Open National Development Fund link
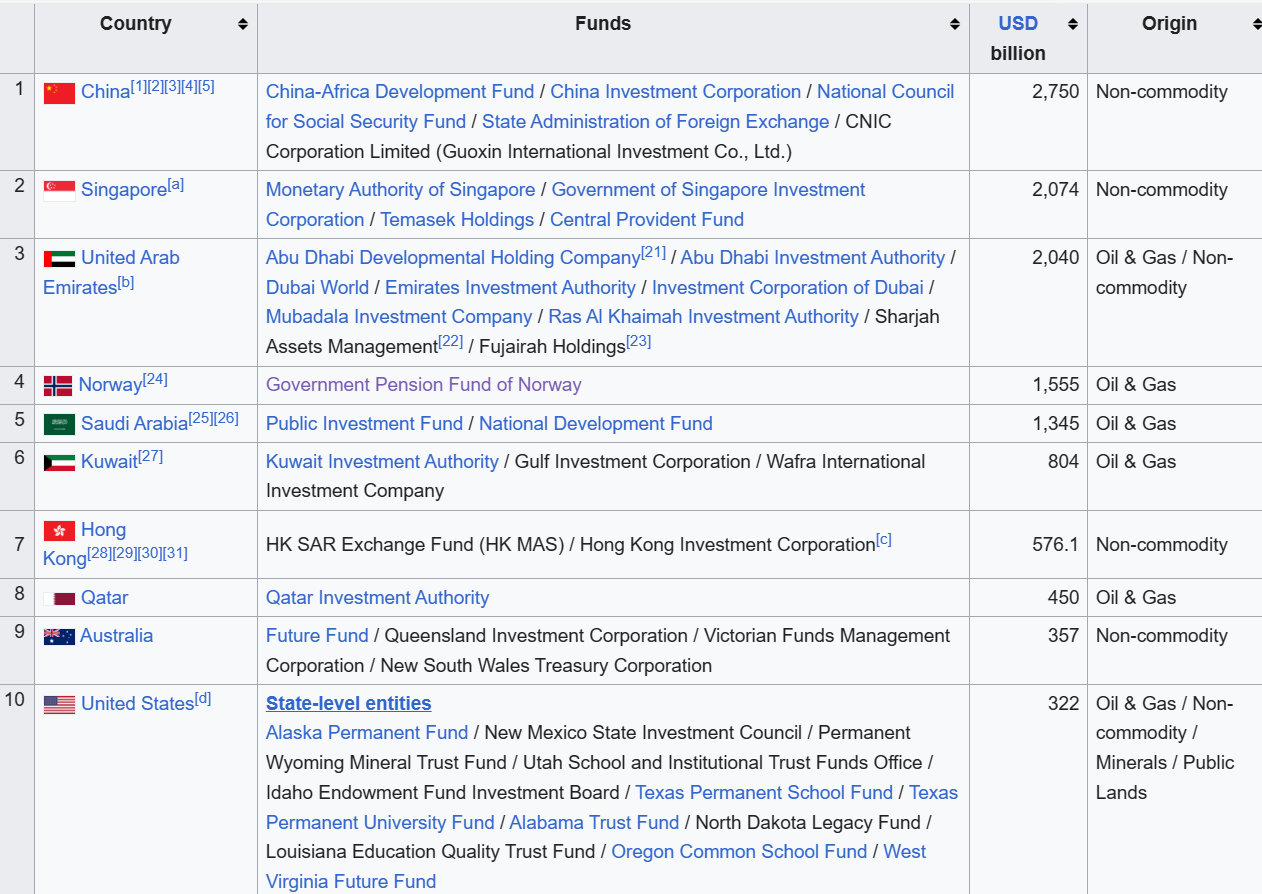Image resolution: width=1262 pixels, height=894 pixels. pyautogui.click(x=596, y=424)
